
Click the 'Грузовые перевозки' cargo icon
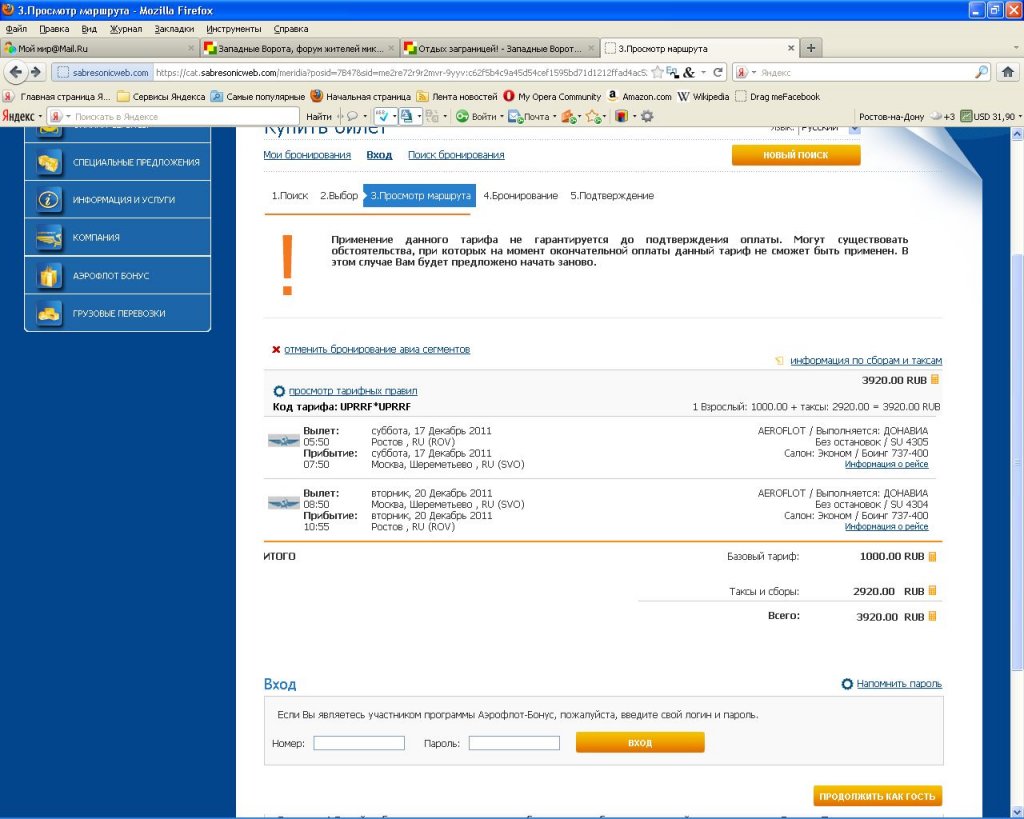point(48,313)
